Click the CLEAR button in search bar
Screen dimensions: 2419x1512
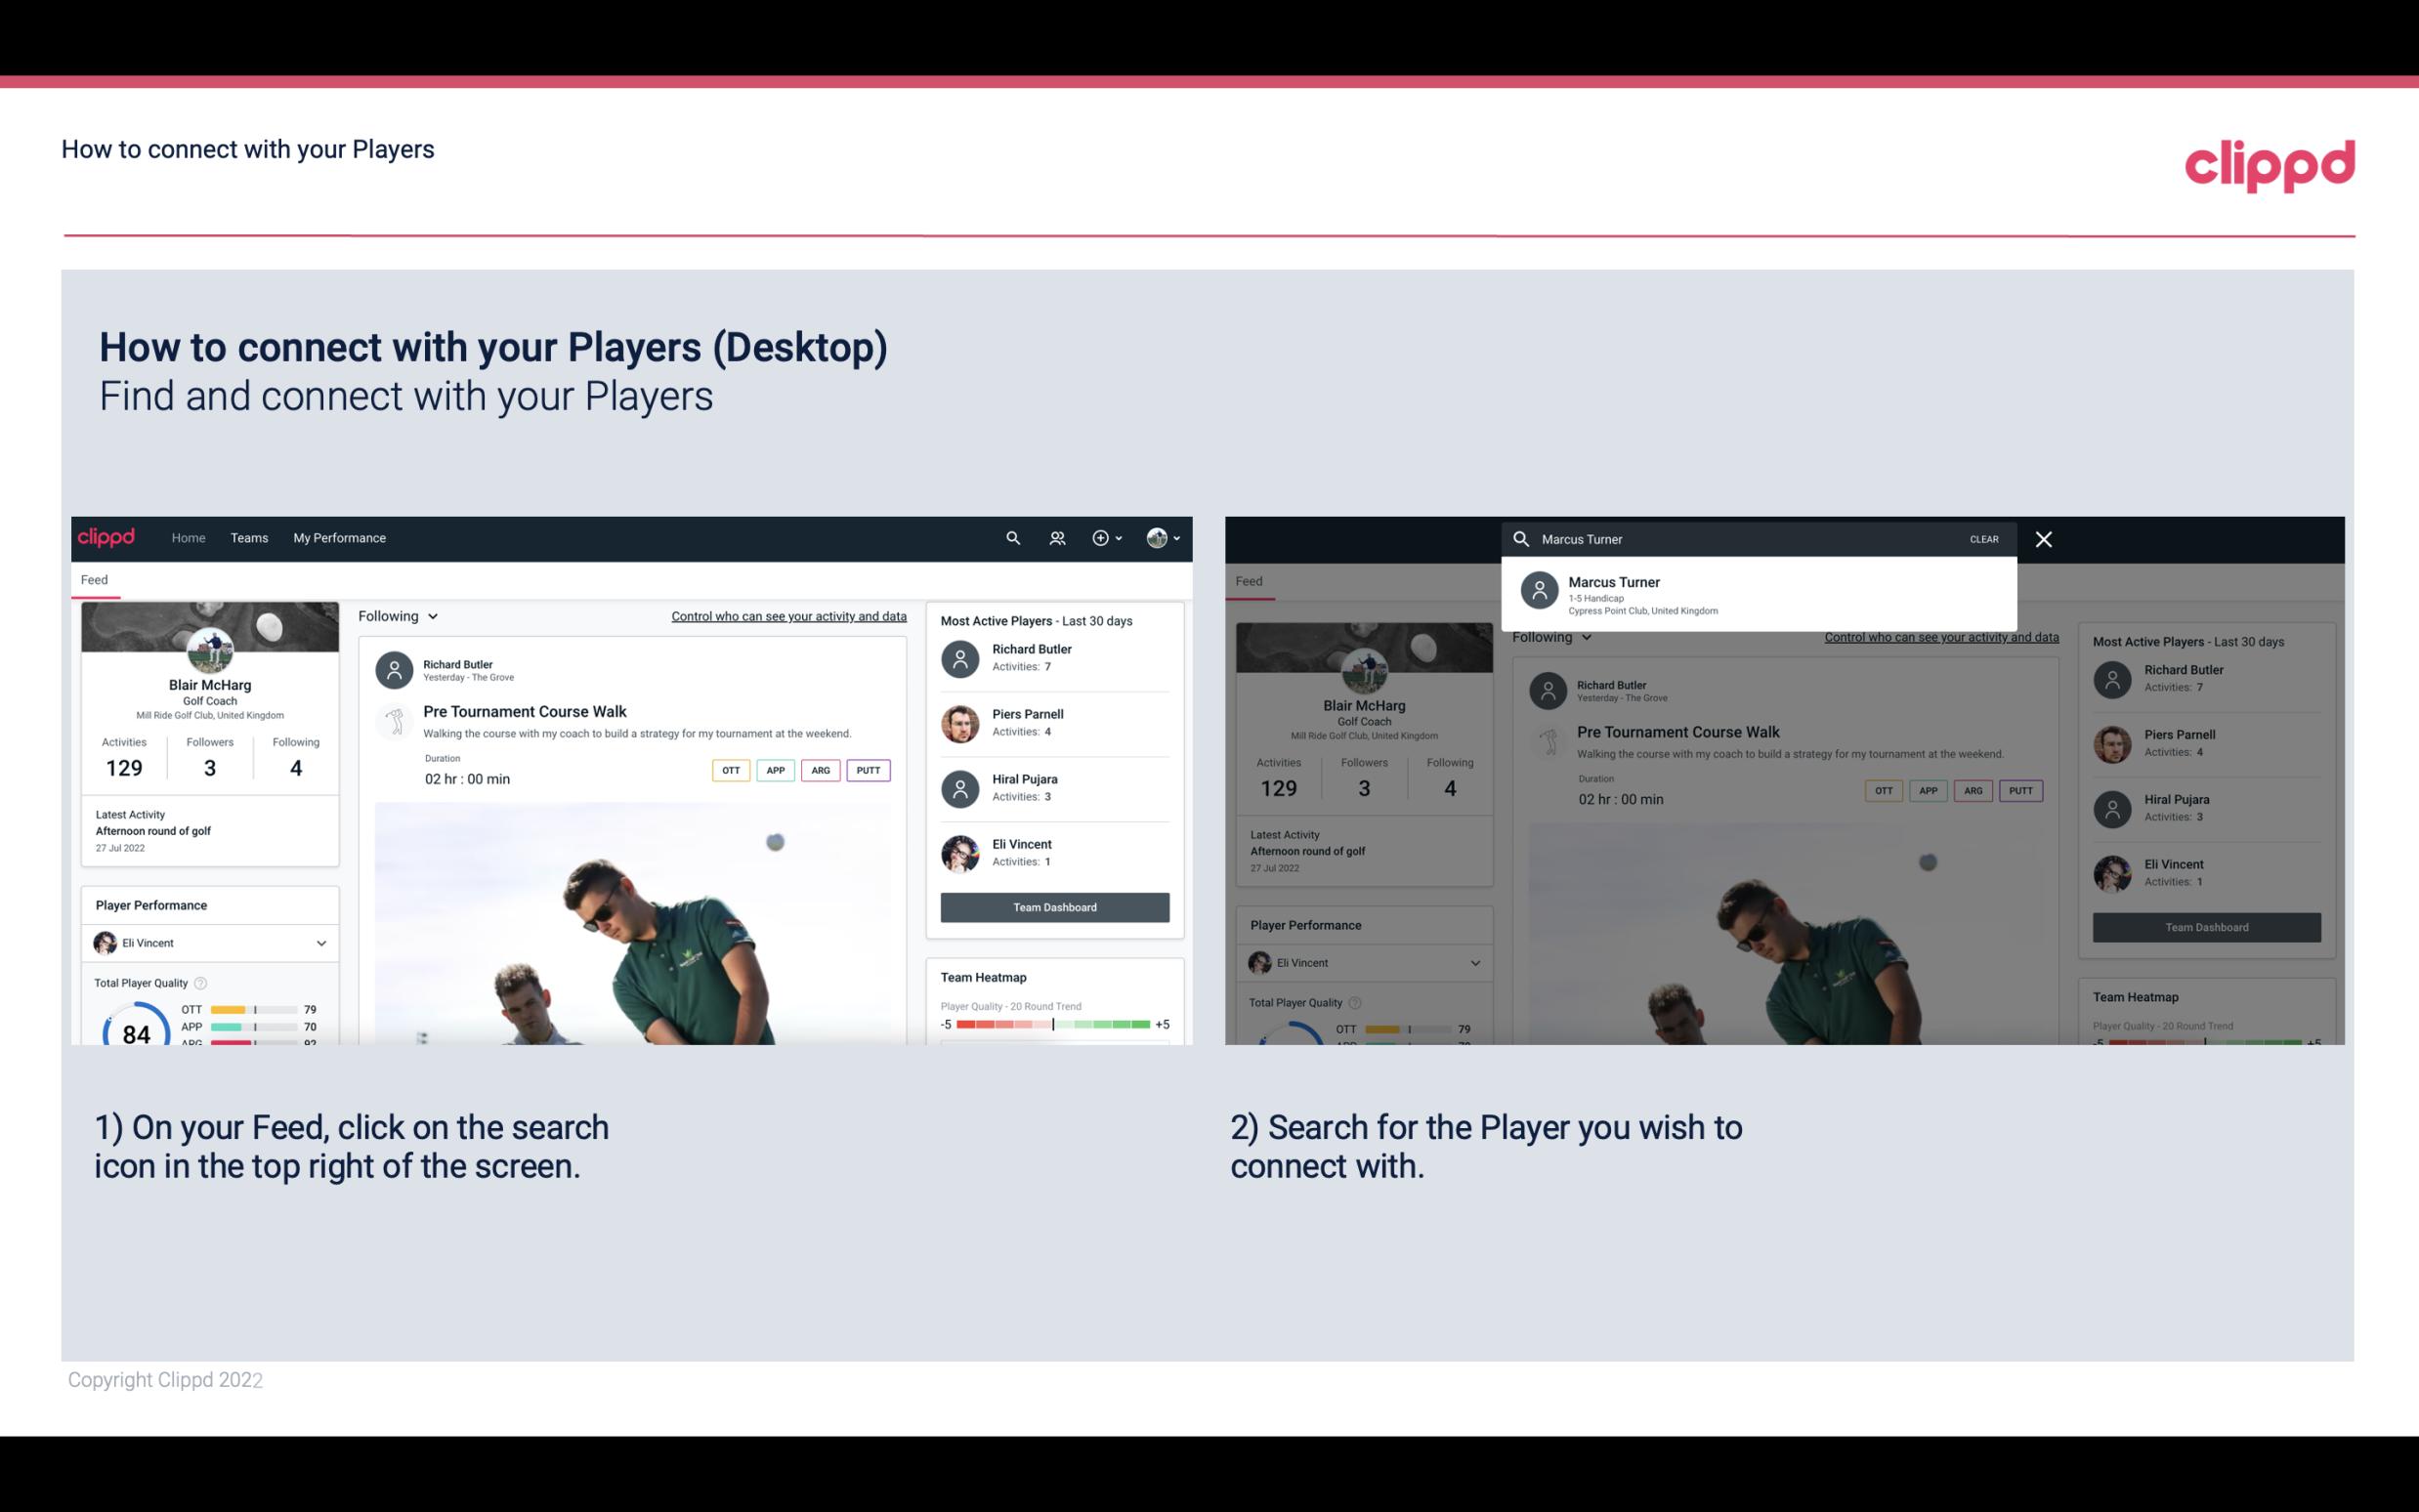1983,538
